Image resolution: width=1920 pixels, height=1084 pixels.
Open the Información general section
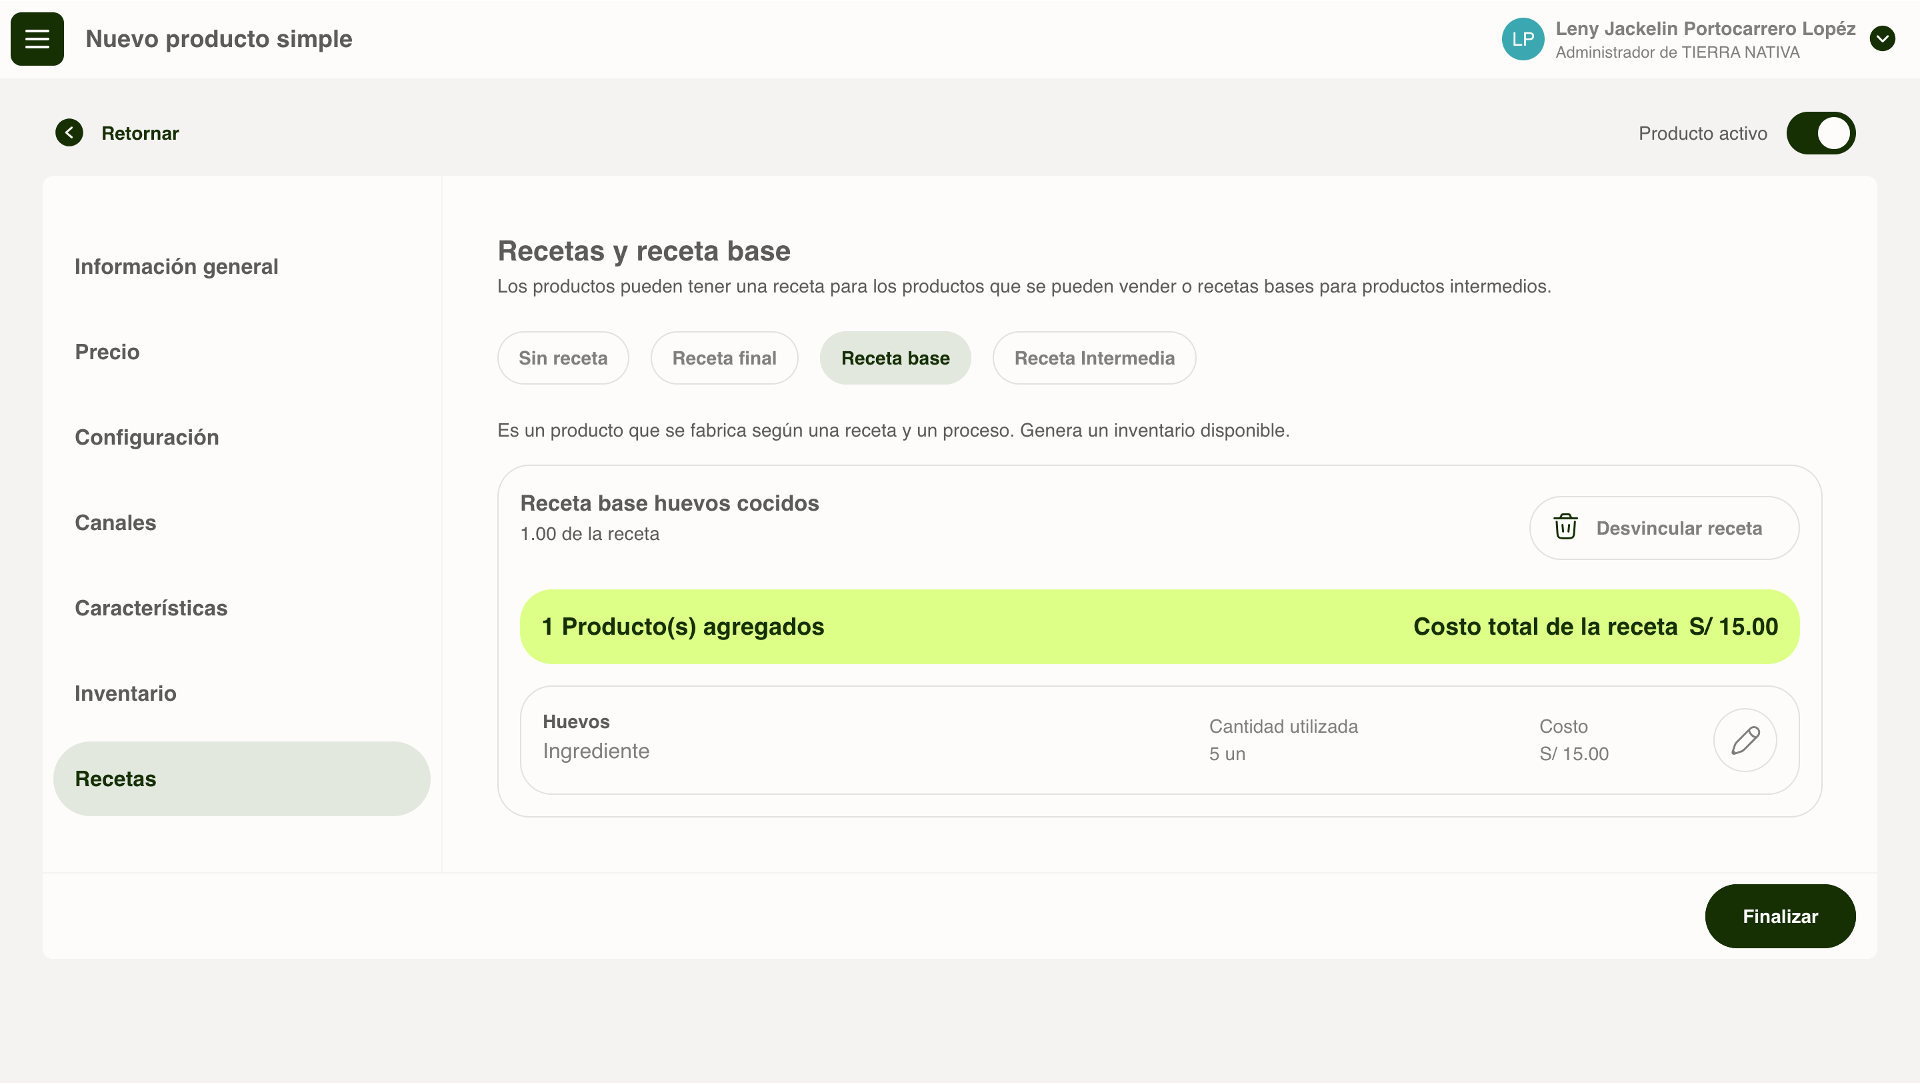(x=176, y=267)
